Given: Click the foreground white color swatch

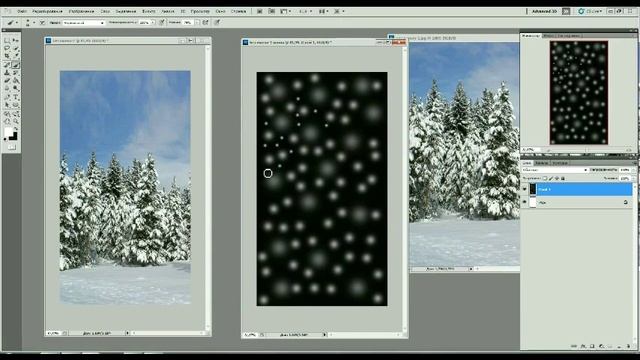Looking at the screenshot, I should point(8,131).
